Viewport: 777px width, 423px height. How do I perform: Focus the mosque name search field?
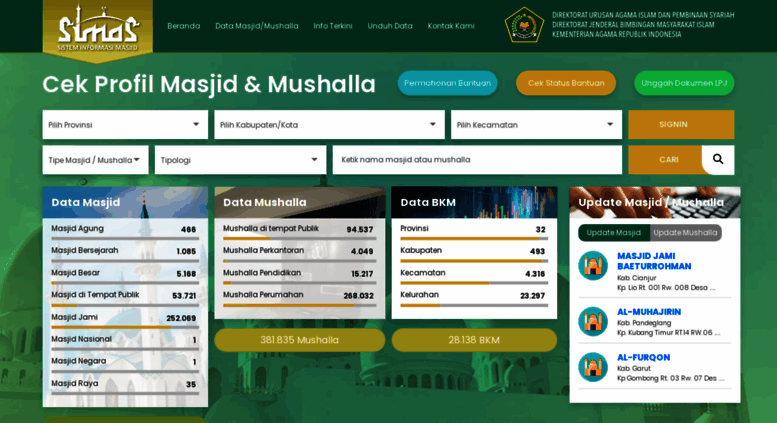[477, 159]
